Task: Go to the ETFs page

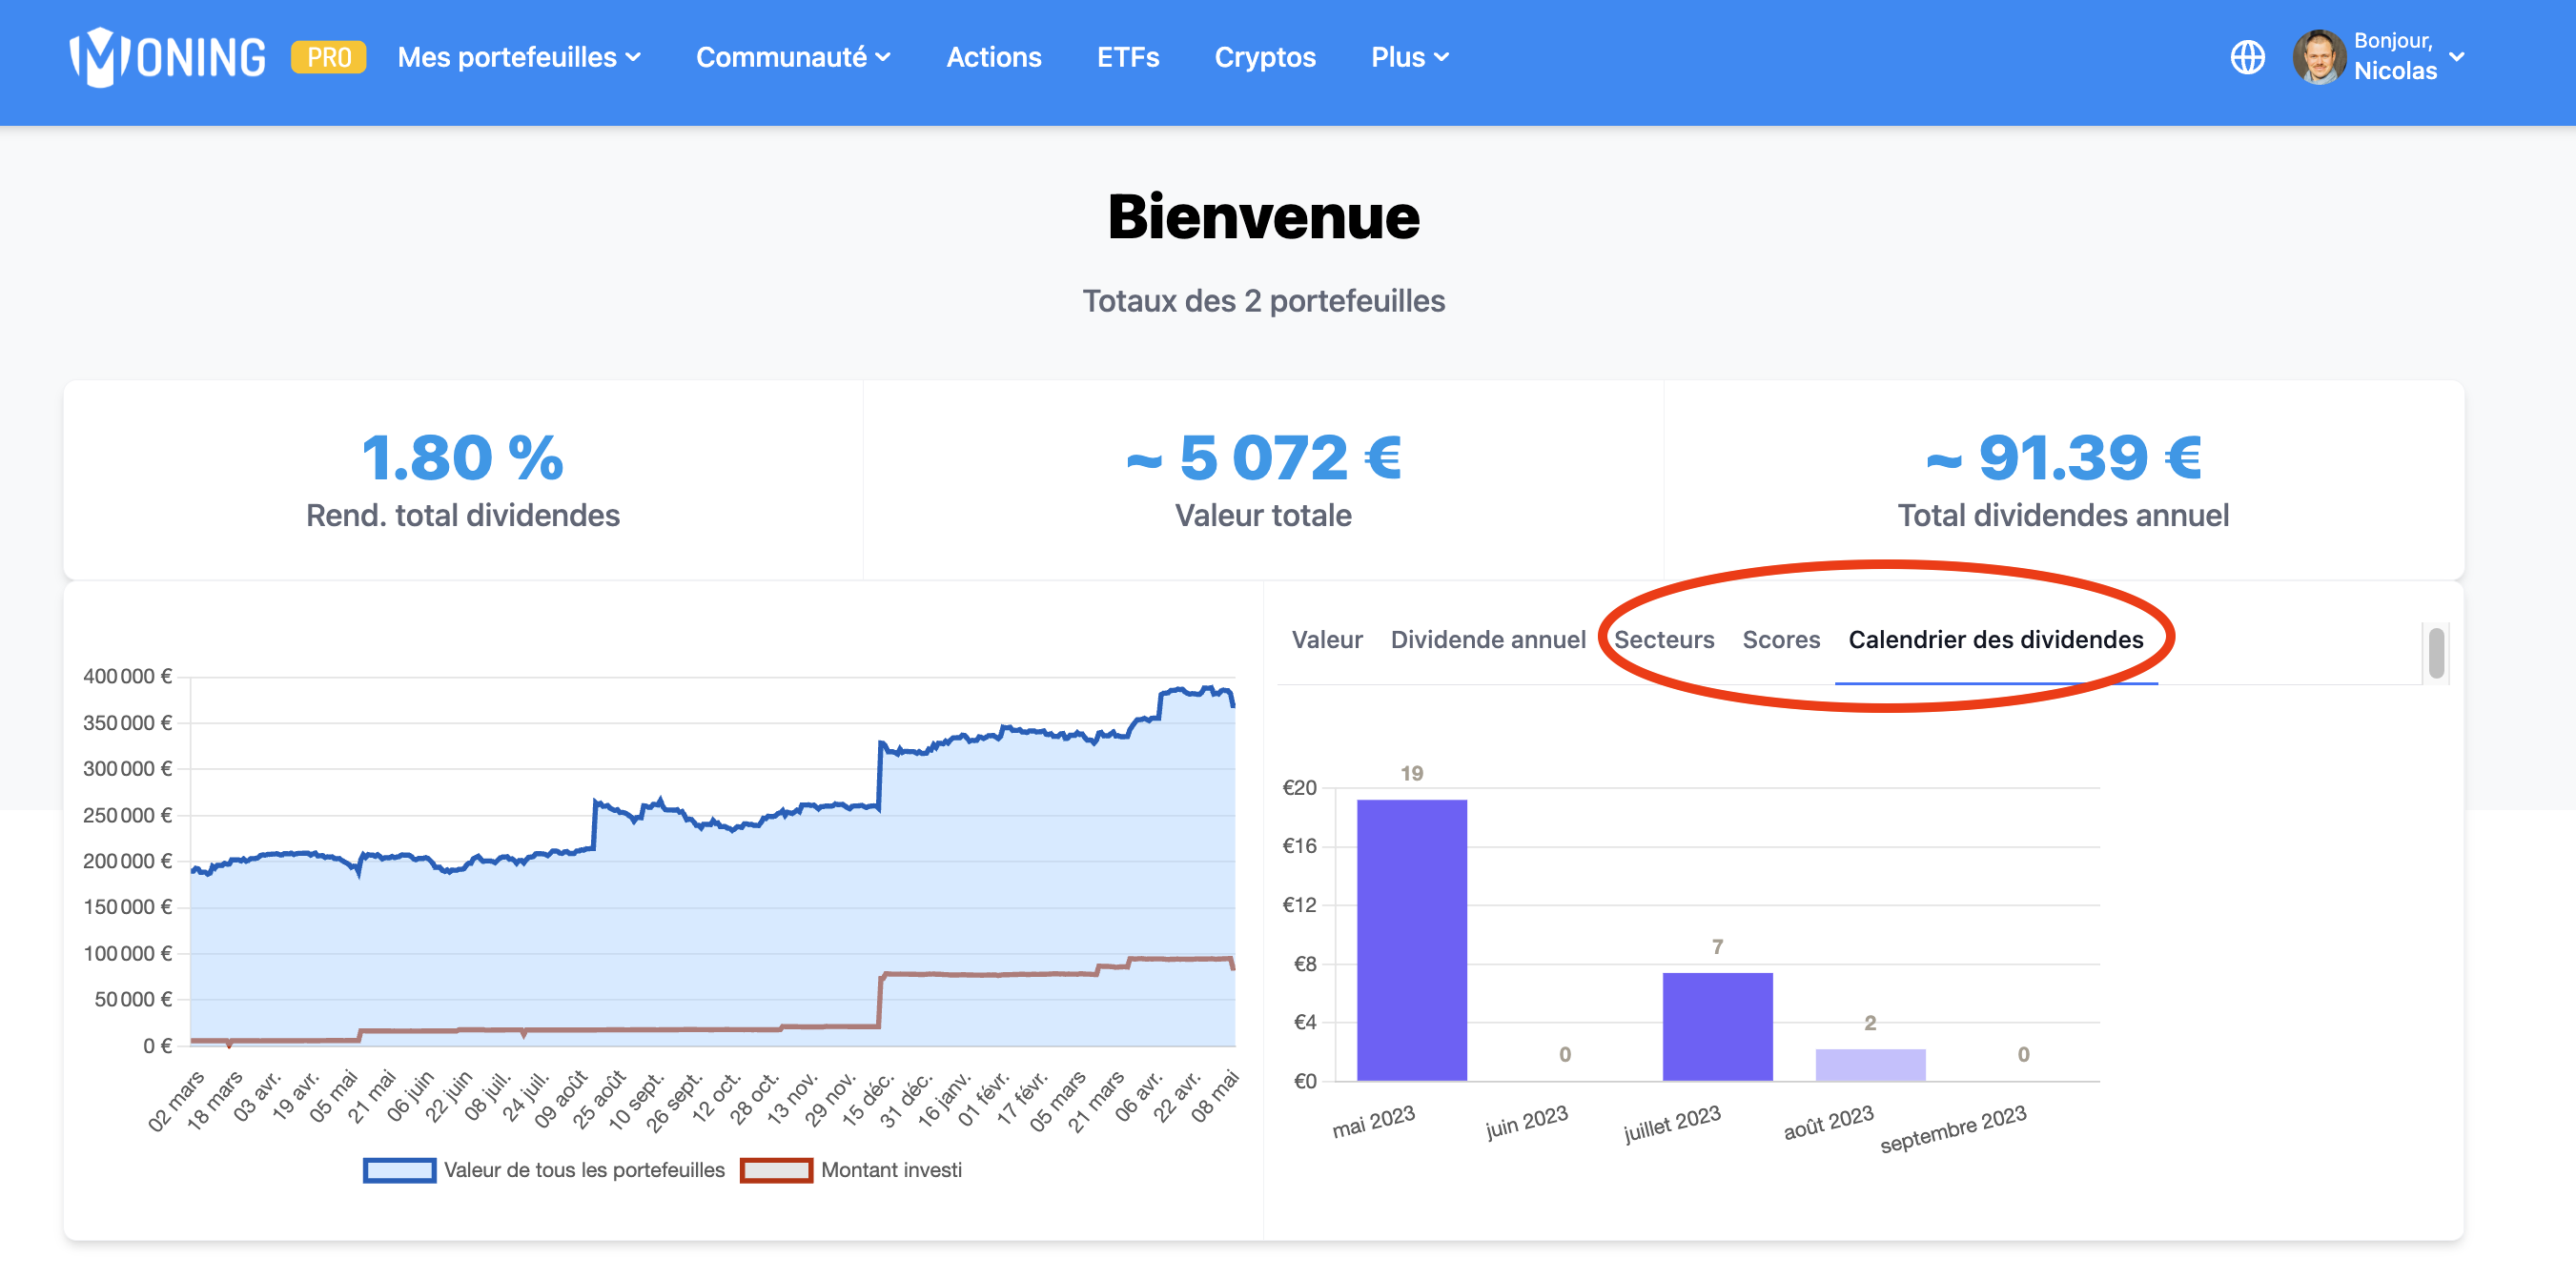Action: pyautogui.click(x=1128, y=57)
